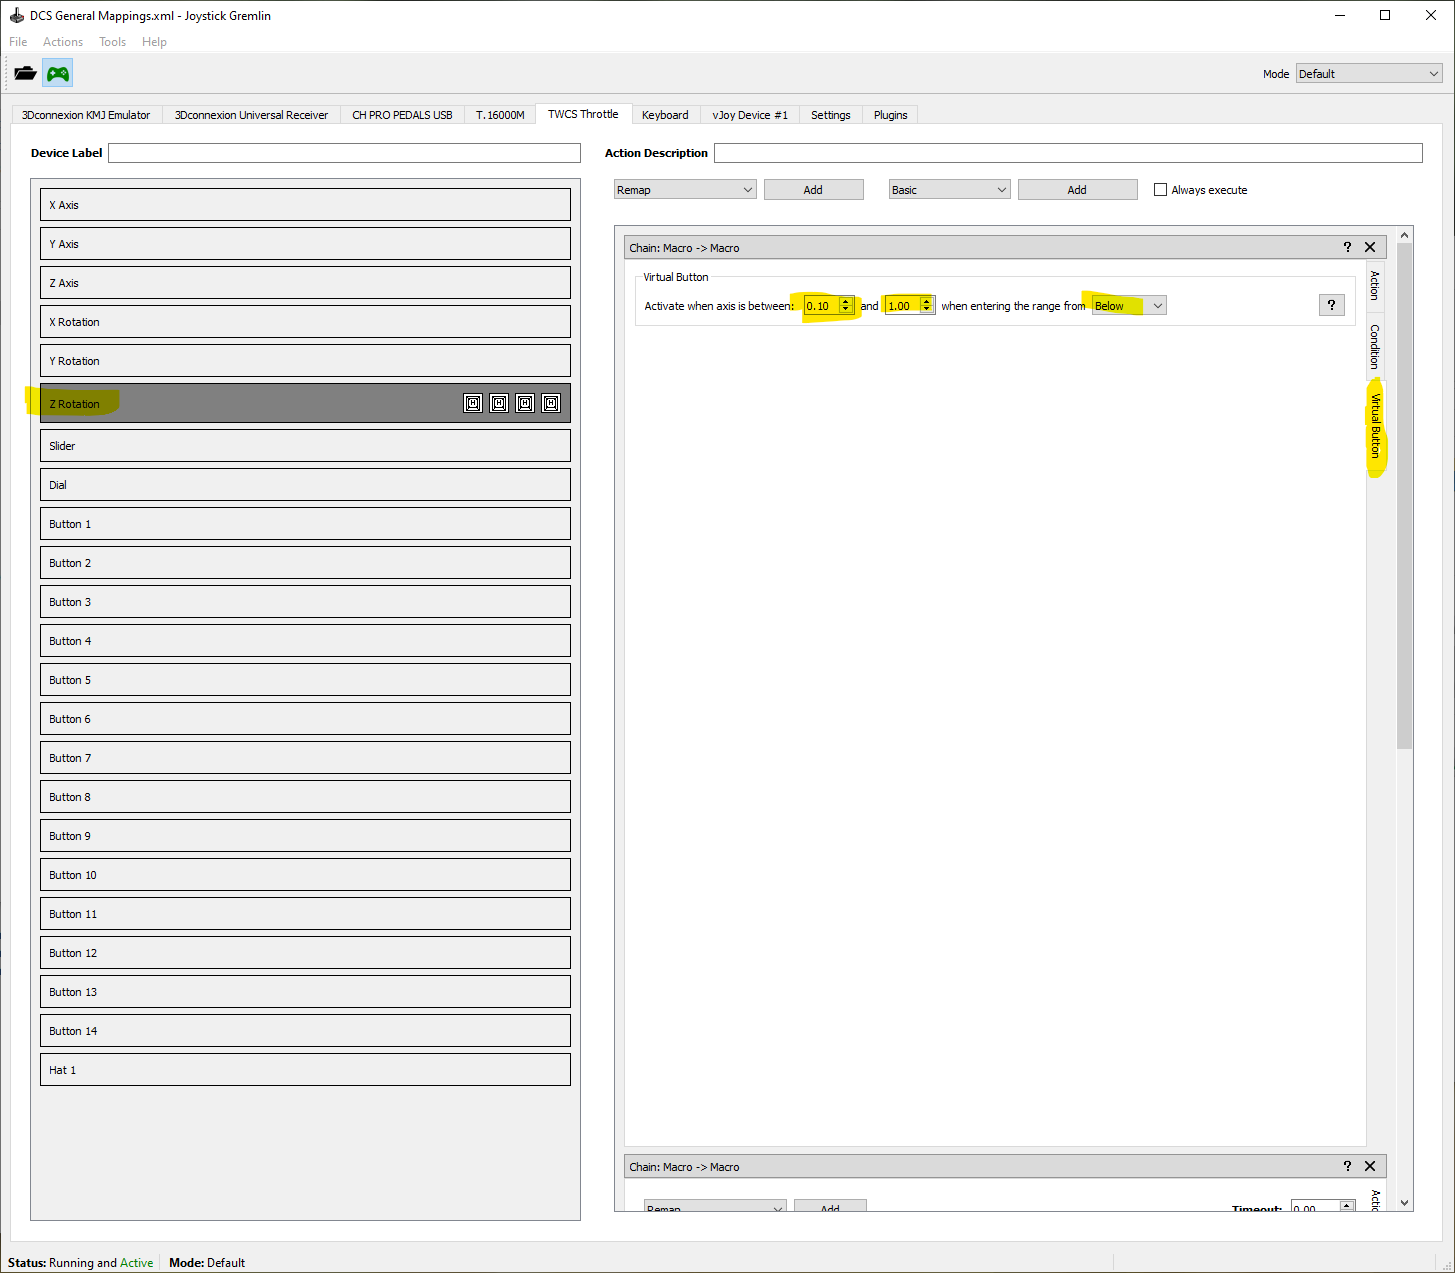Click into the Device Label field
Image resolution: width=1455 pixels, height=1273 pixels.
tap(344, 153)
